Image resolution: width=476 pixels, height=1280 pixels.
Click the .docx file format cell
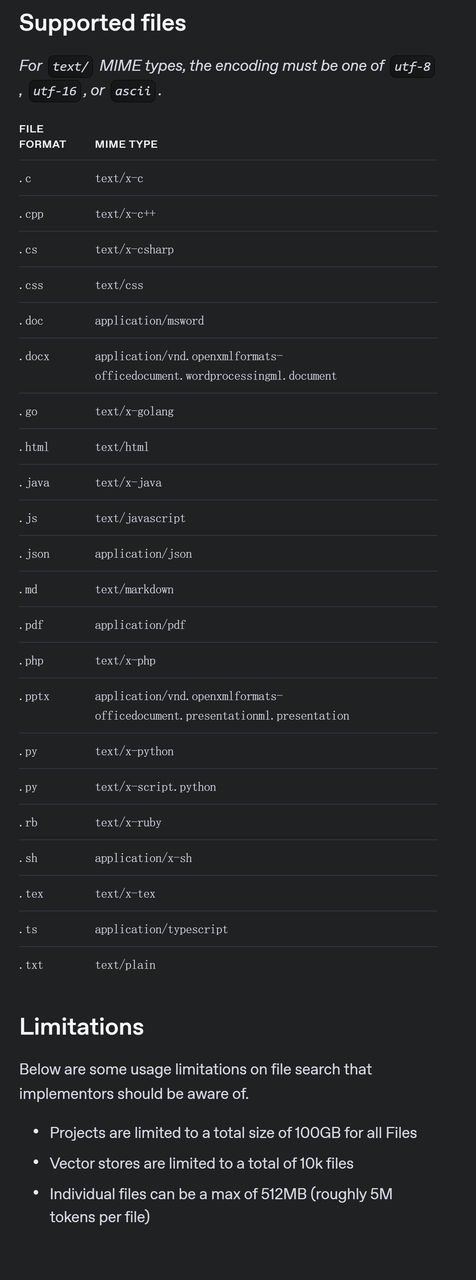coord(34,356)
